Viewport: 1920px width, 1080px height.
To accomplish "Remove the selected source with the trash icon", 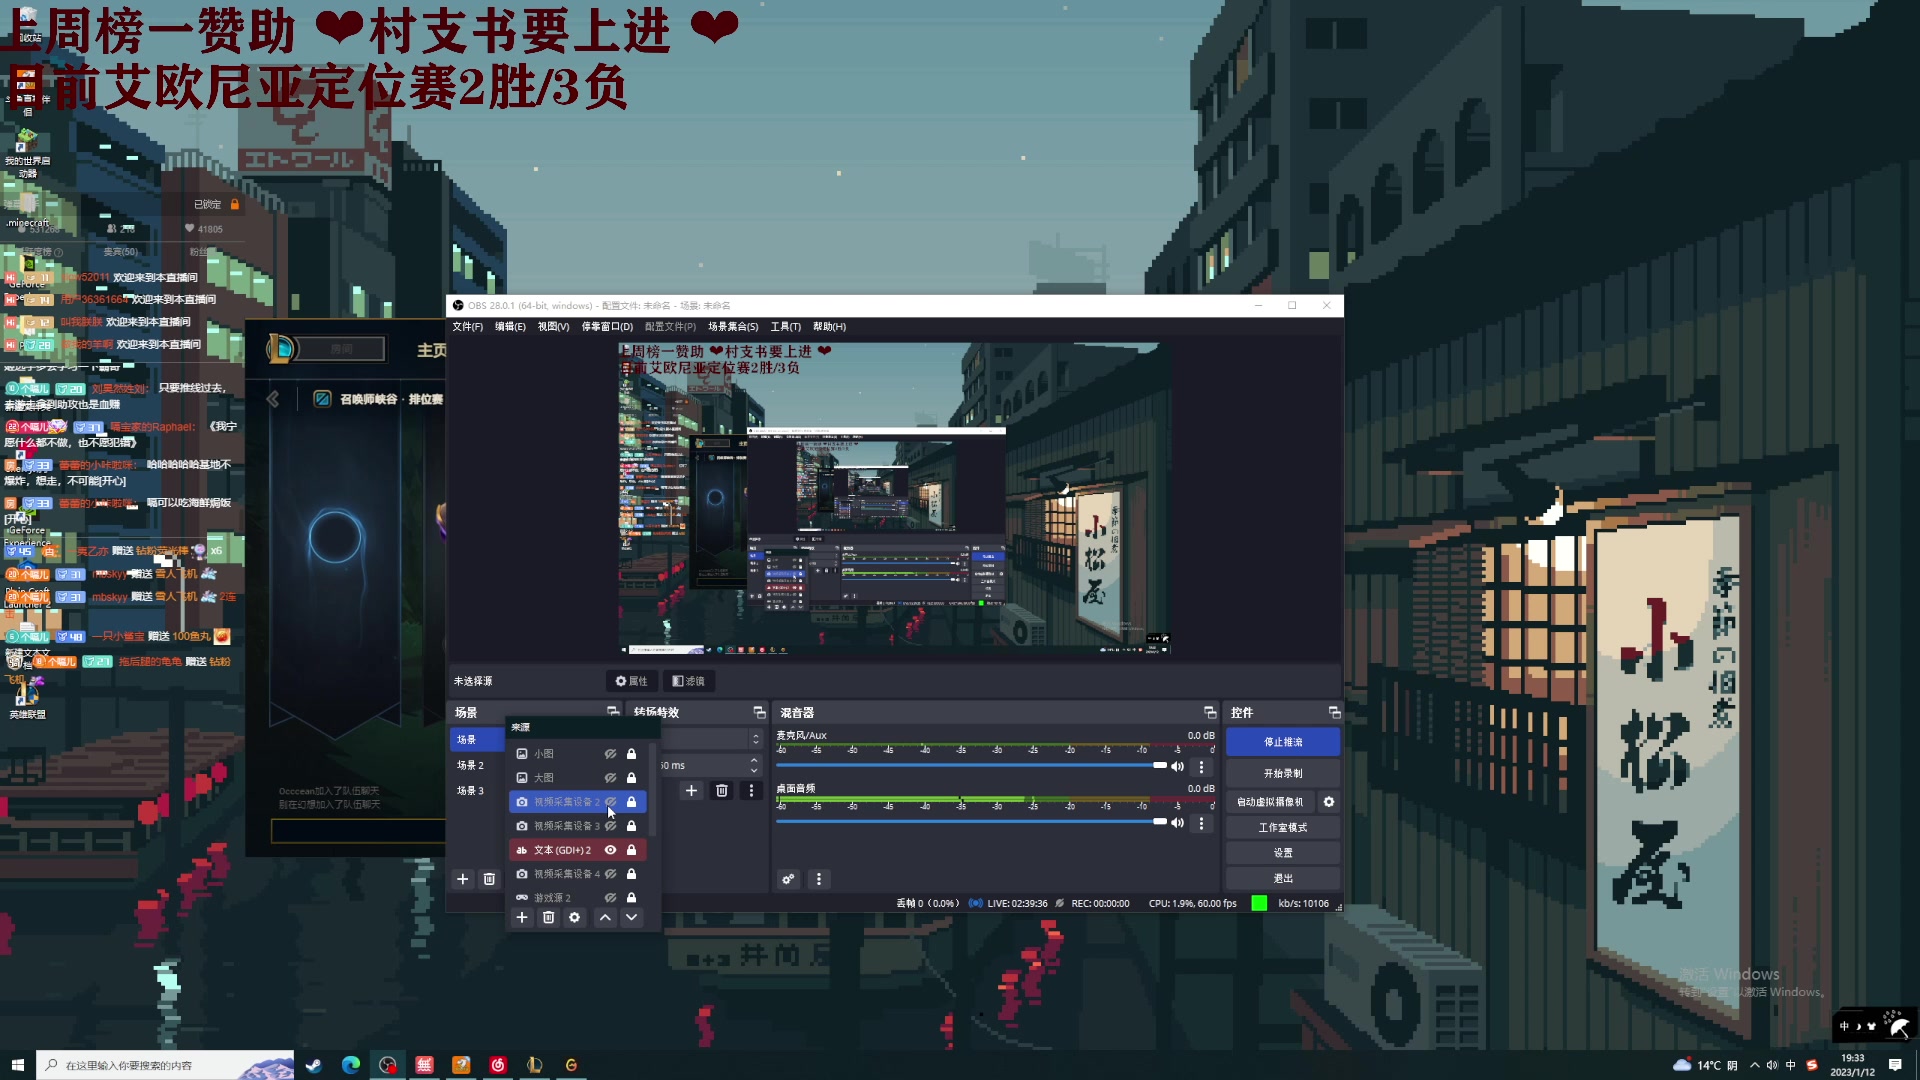I will pos(548,917).
